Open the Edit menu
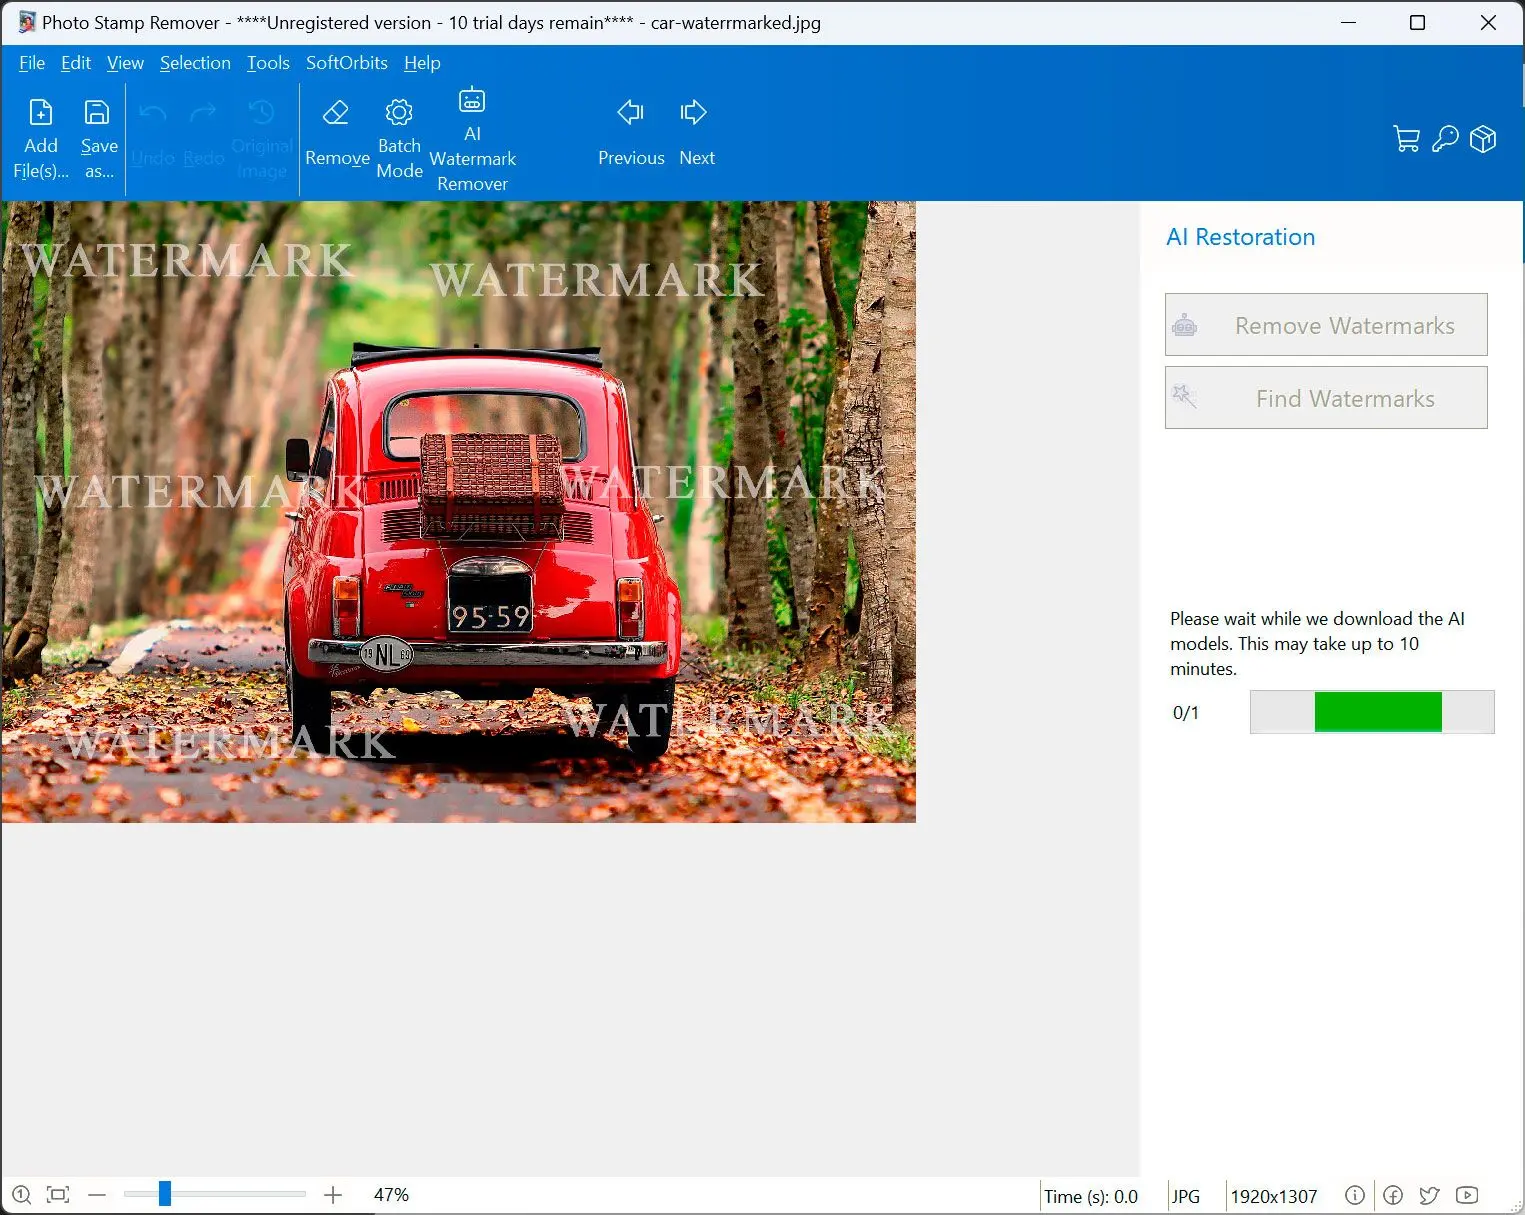This screenshot has width=1525, height=1215. click(x=76, y=63)
